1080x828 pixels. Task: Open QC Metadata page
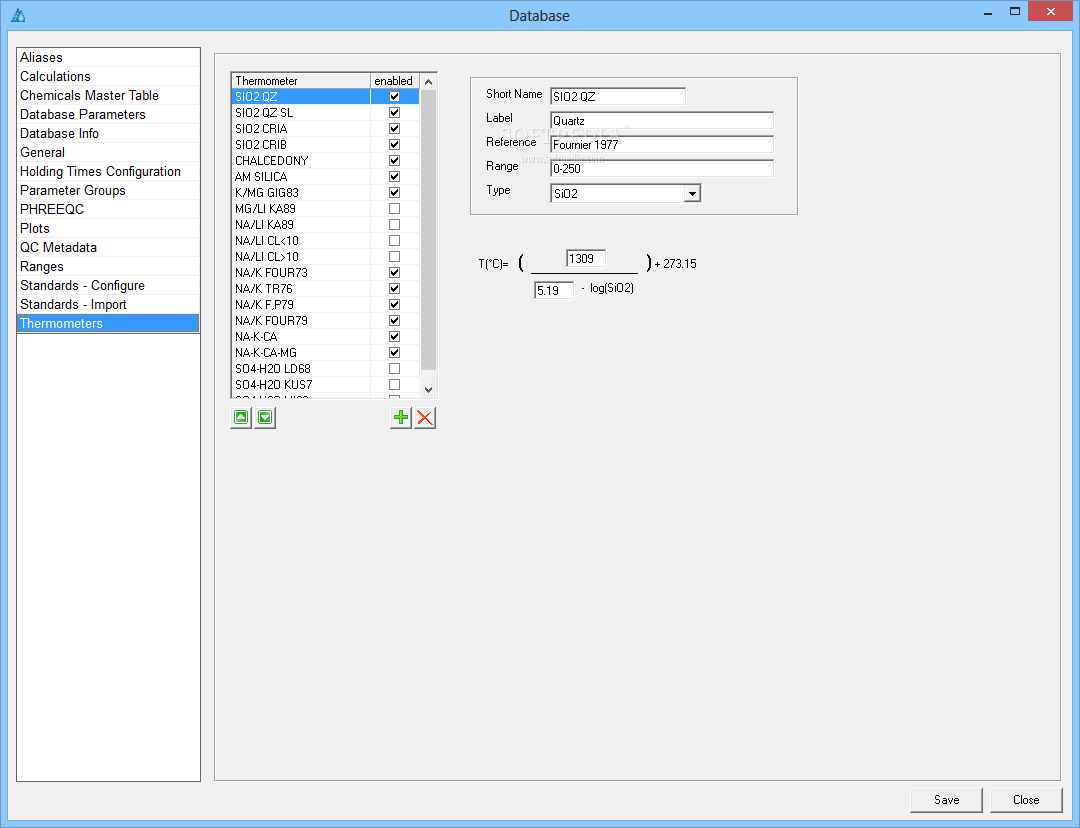108,247
